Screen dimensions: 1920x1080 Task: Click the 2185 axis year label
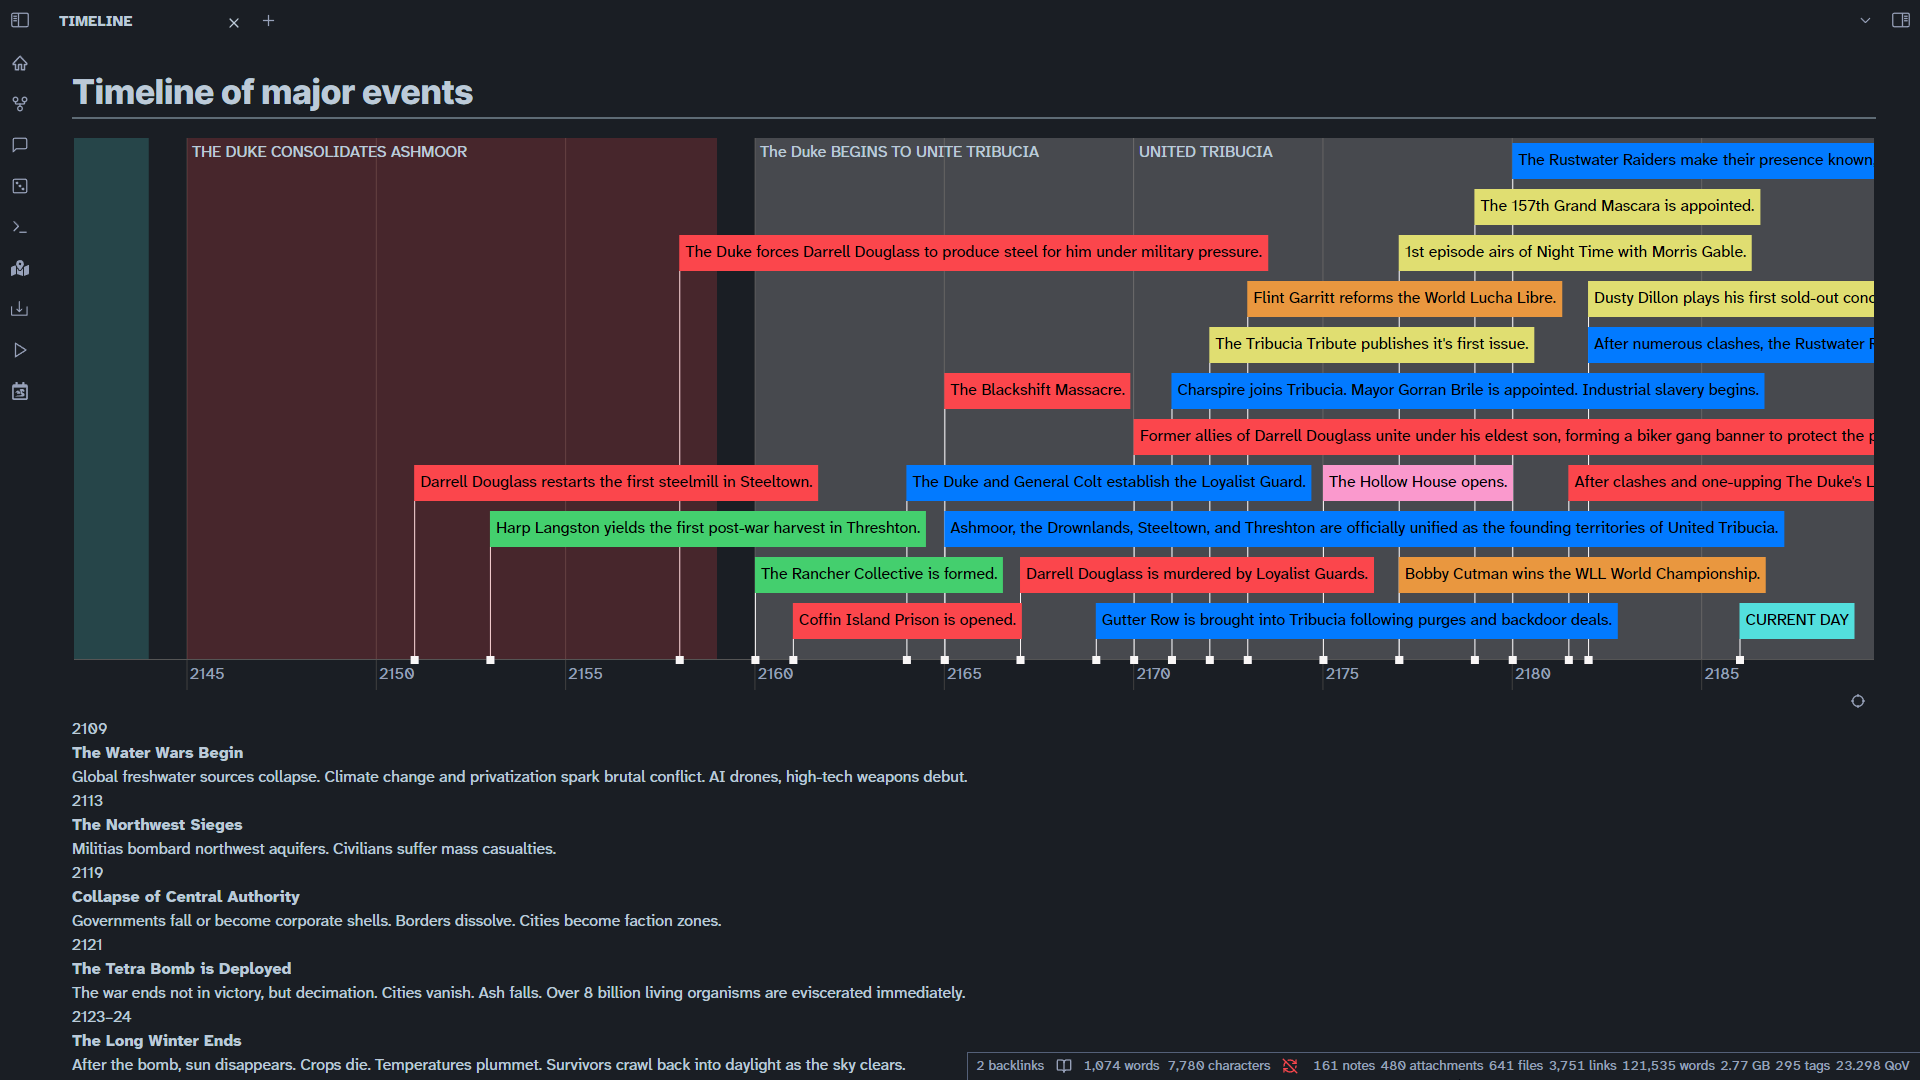coord(1721,674)
